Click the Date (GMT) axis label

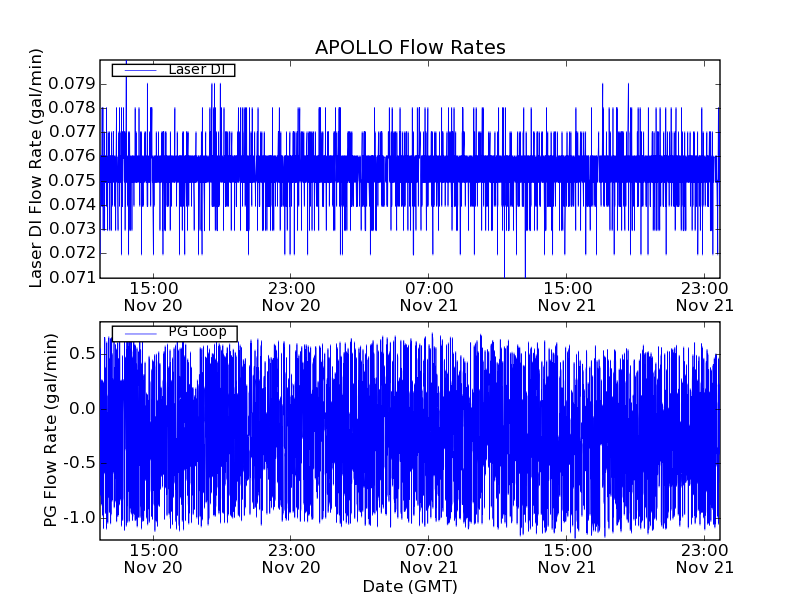pyautogui.click(x=410, y=587)
